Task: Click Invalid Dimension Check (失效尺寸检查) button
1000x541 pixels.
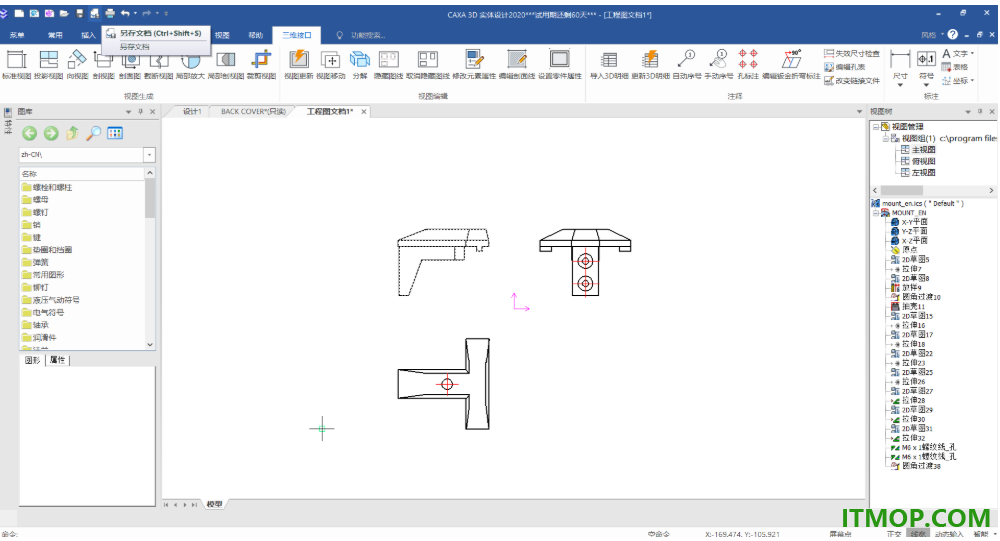Action: [851, 54]
